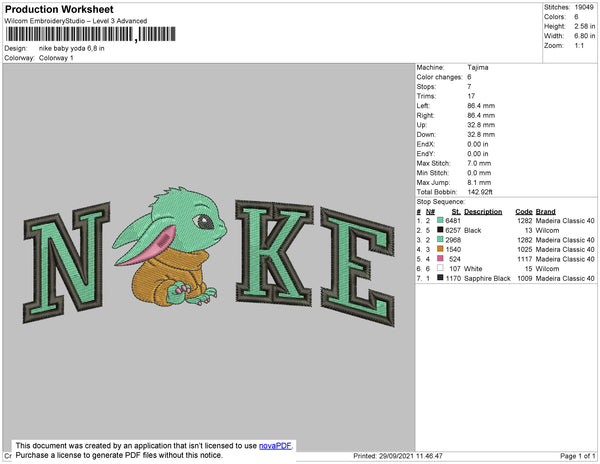
Task: Click the letter N in the design
Action: point(67,263)
